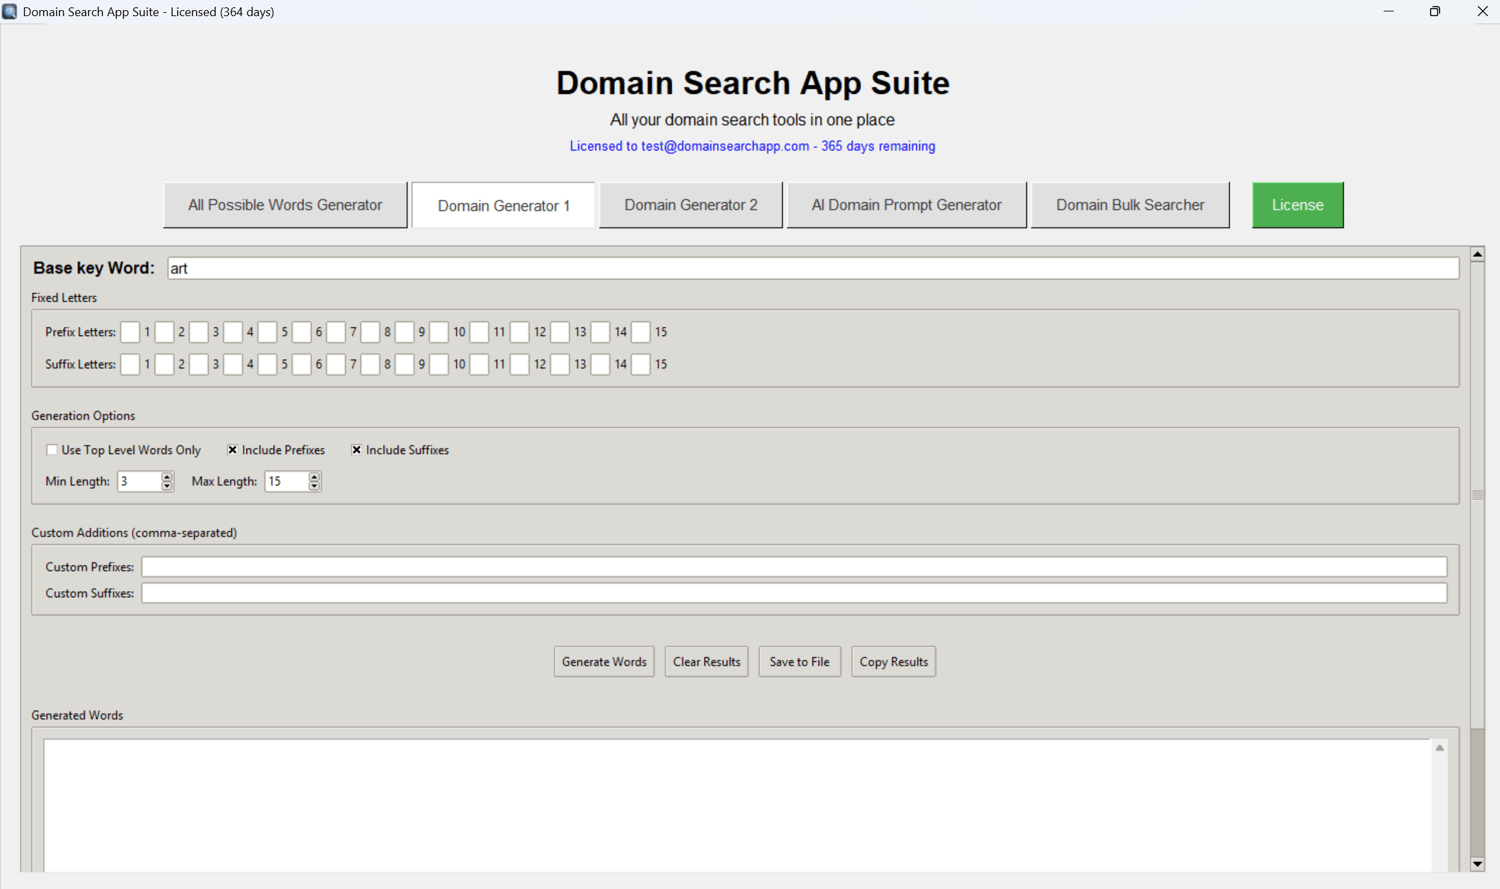The height and width of the screenshot is (889, 1500).
Task: Click the Generate Words button
Action: pos(604,662)
